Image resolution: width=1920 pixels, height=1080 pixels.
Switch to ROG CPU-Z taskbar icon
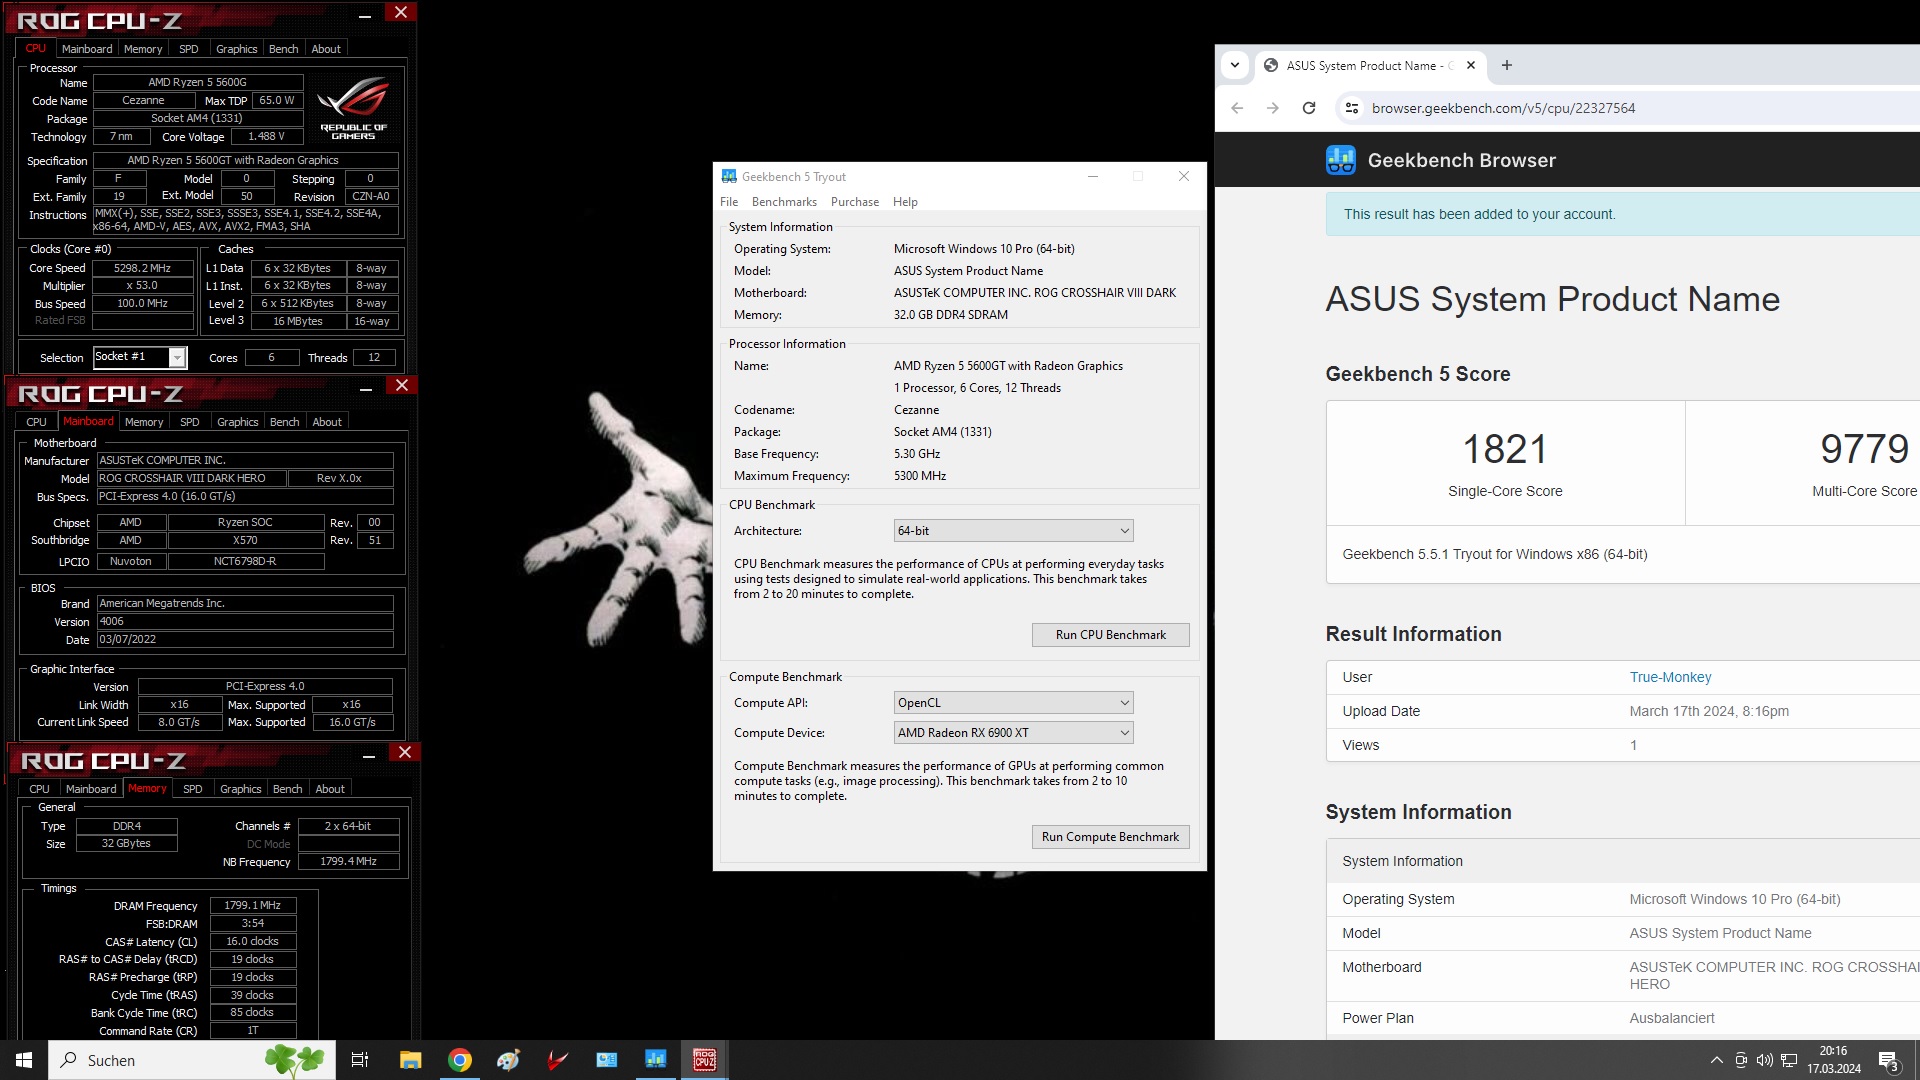(x=705, y=1060)
